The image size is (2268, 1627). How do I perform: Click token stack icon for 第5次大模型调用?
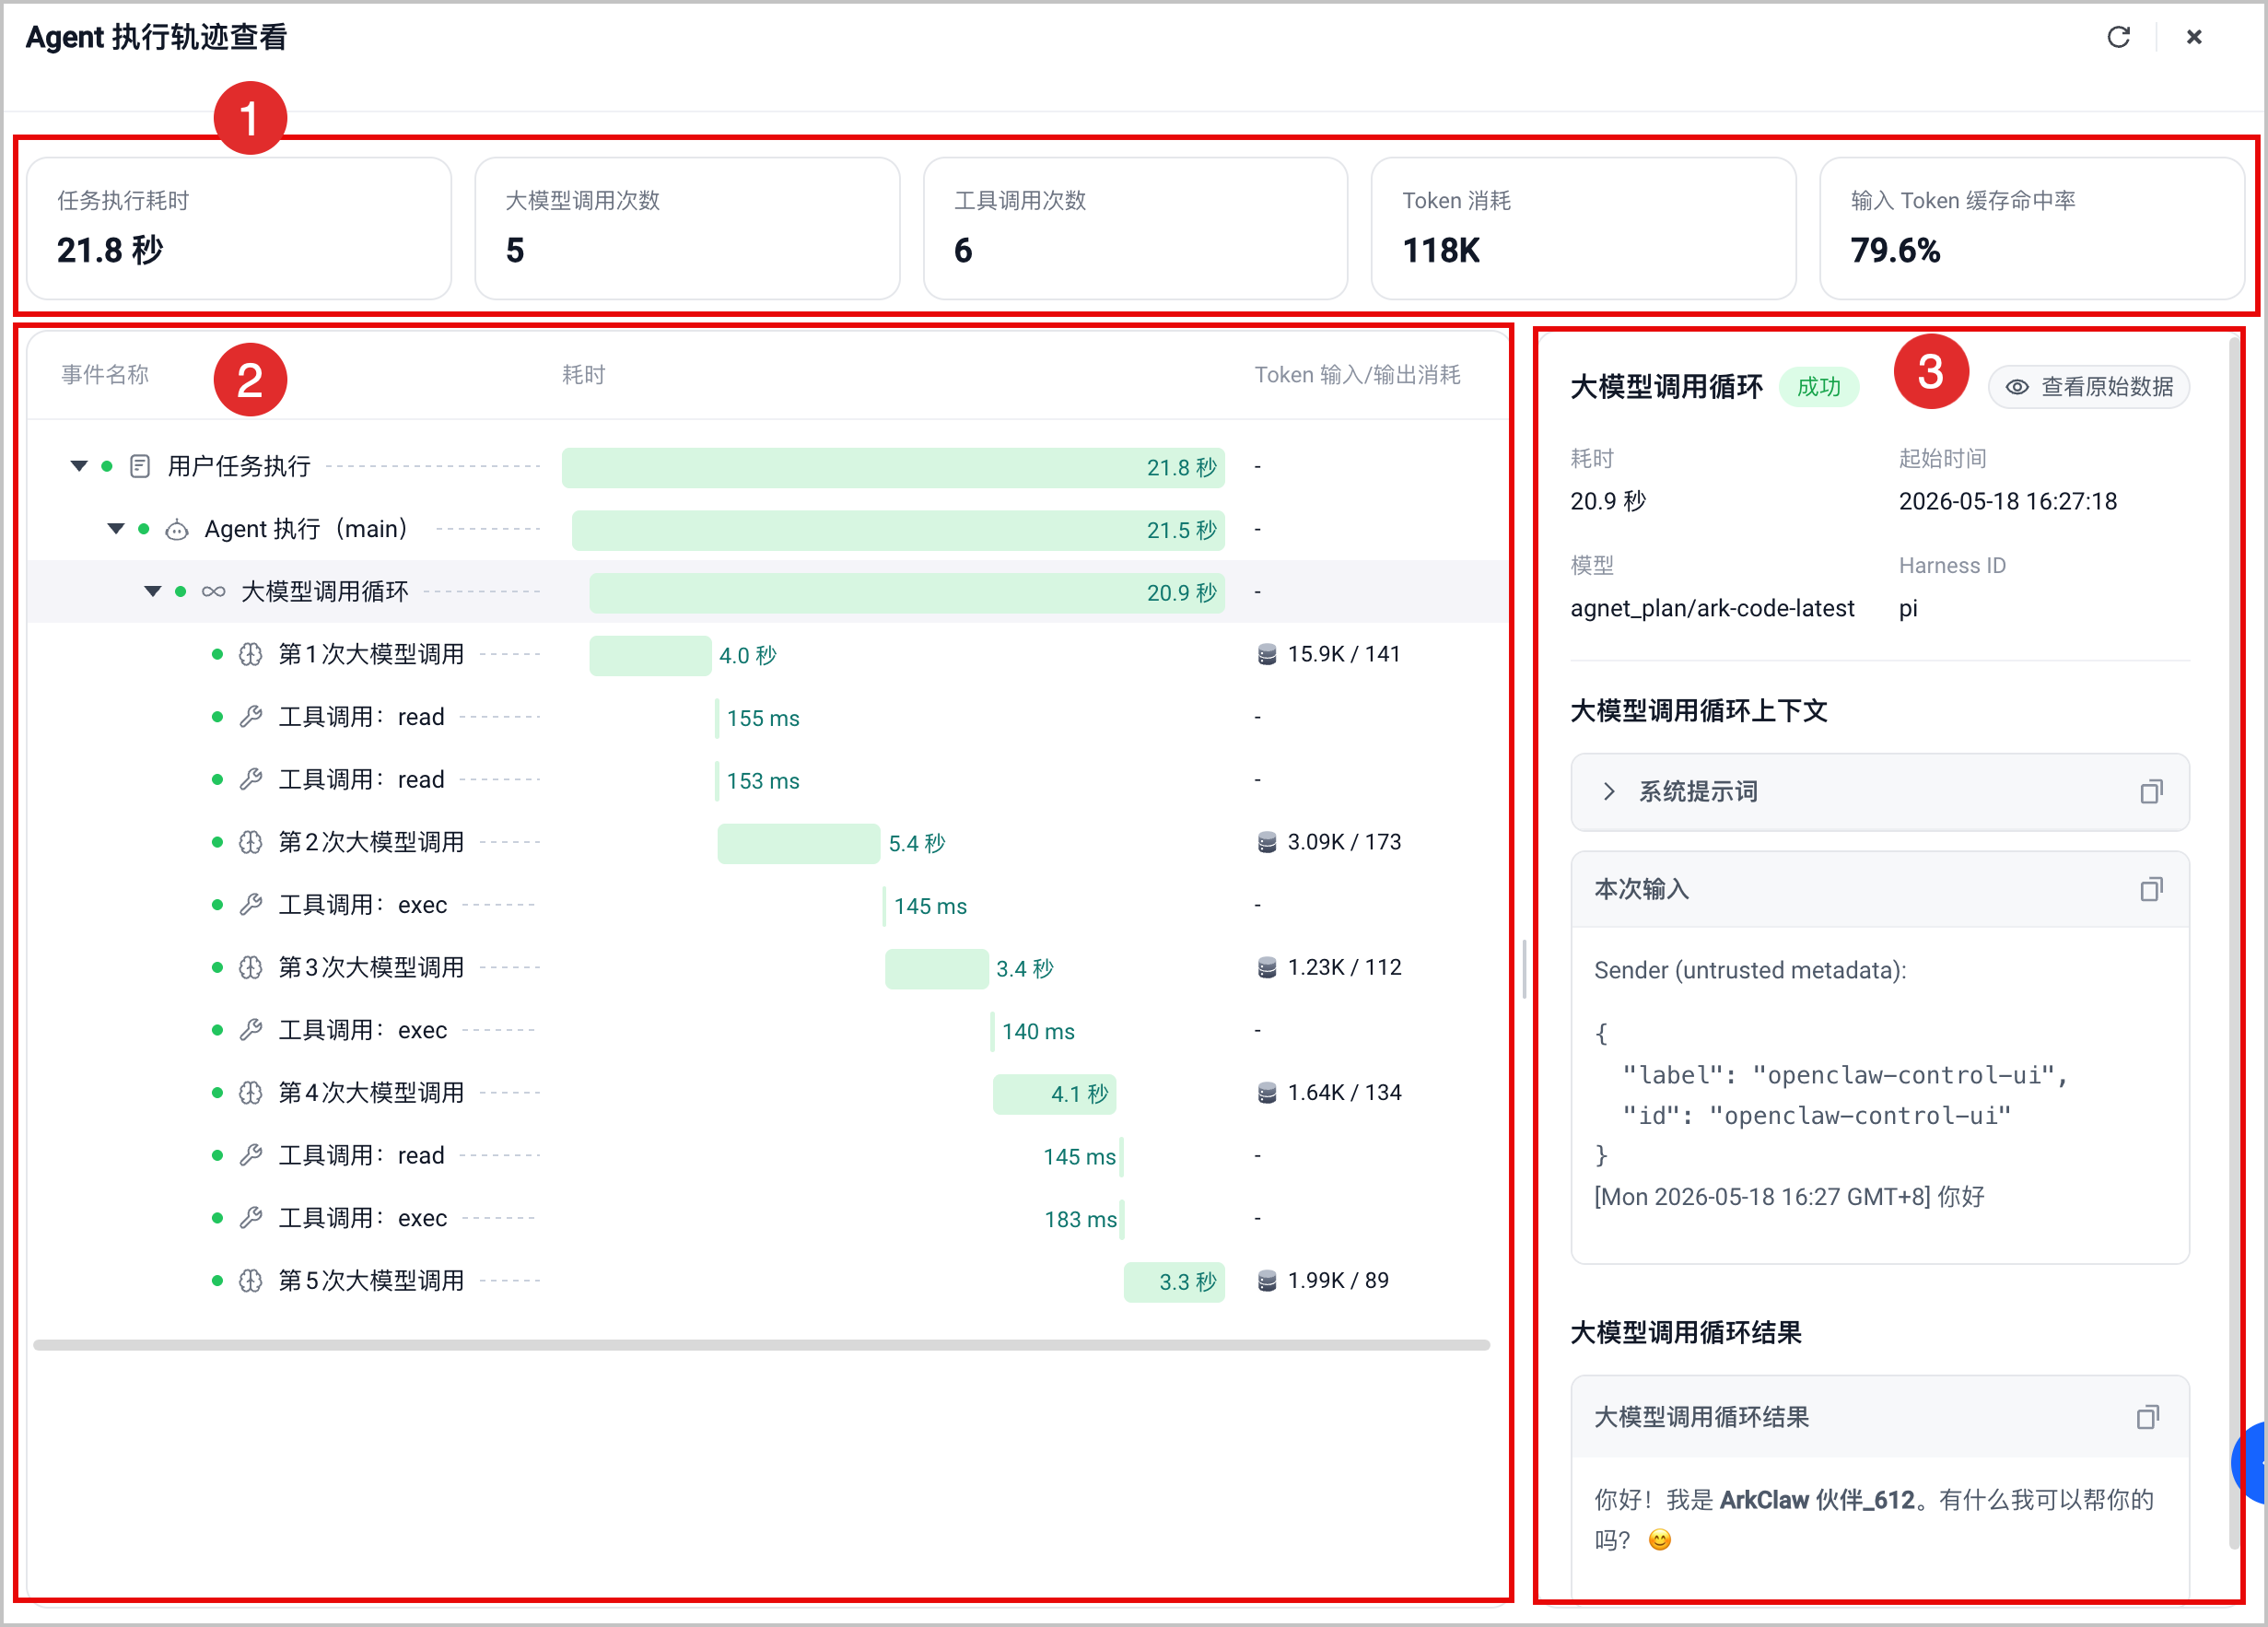click(x=1266, y=1280)
